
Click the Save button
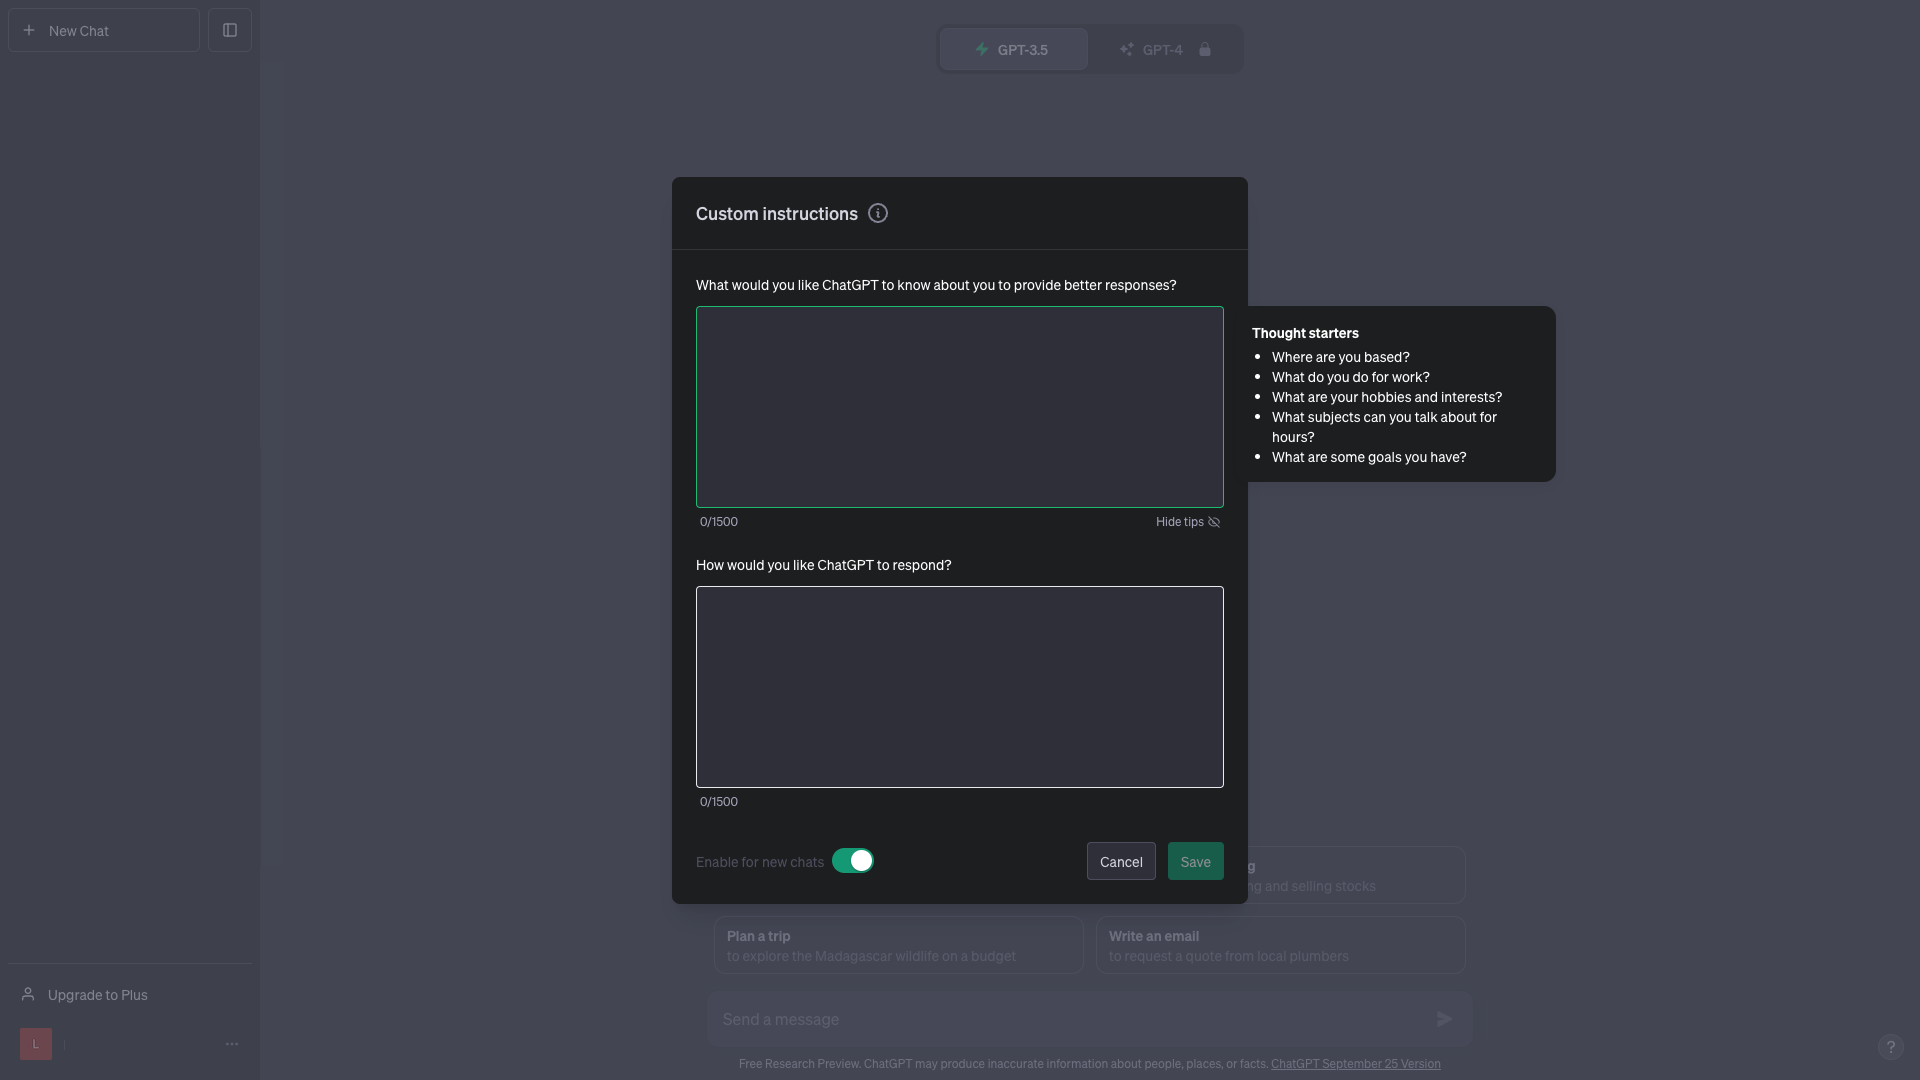pos(1195,861)
